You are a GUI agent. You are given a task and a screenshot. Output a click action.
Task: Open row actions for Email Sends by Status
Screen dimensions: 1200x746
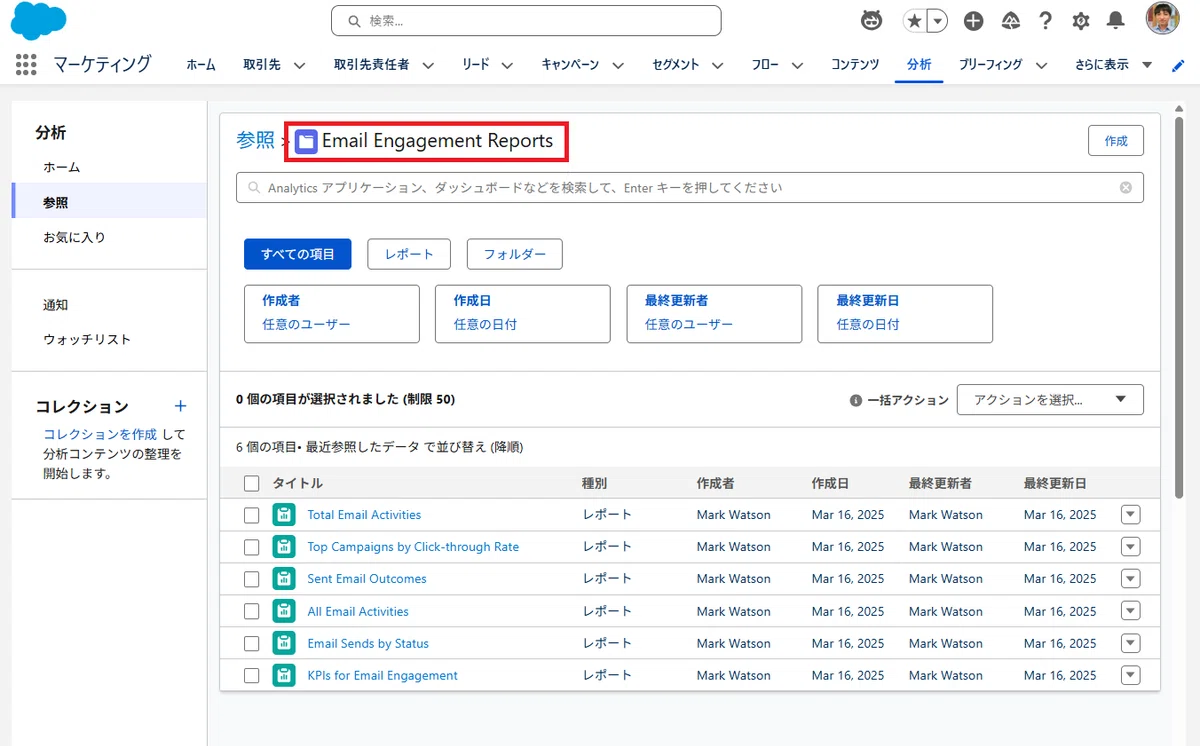coord(1131,643)
